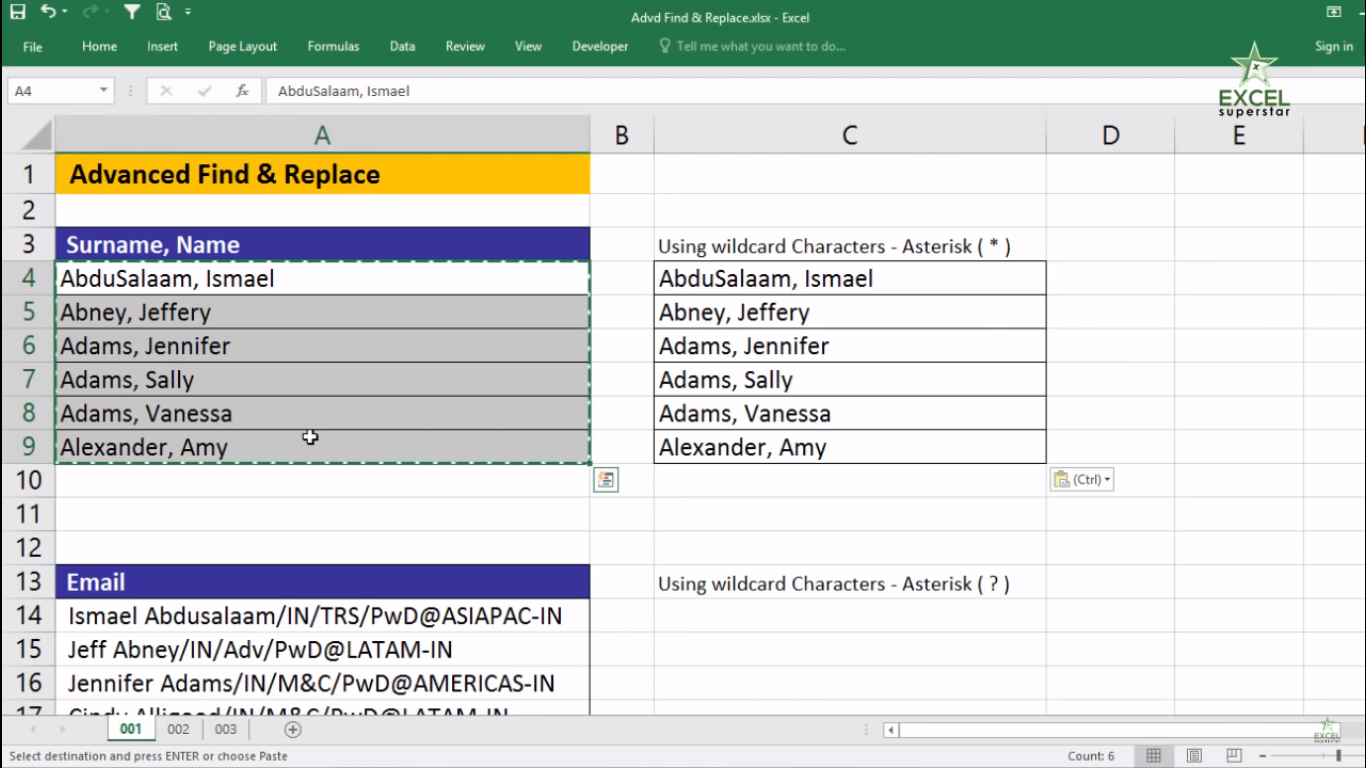Click cell A6 Adams, Jennifer
1366x768 pixels.
(322, 346)
